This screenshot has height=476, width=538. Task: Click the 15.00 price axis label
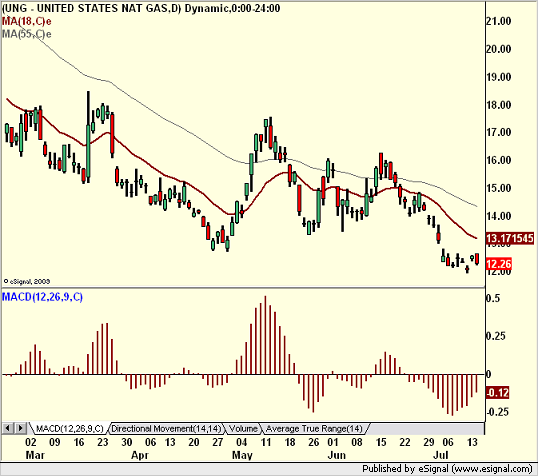pyautogui.click(x=499, y=188)
